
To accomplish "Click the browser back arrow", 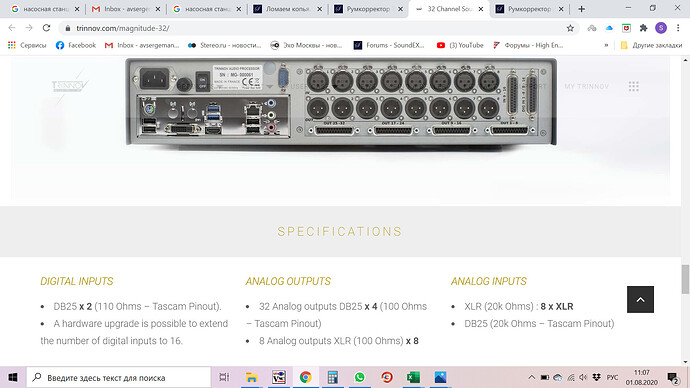I will click(x=12, y=28).
